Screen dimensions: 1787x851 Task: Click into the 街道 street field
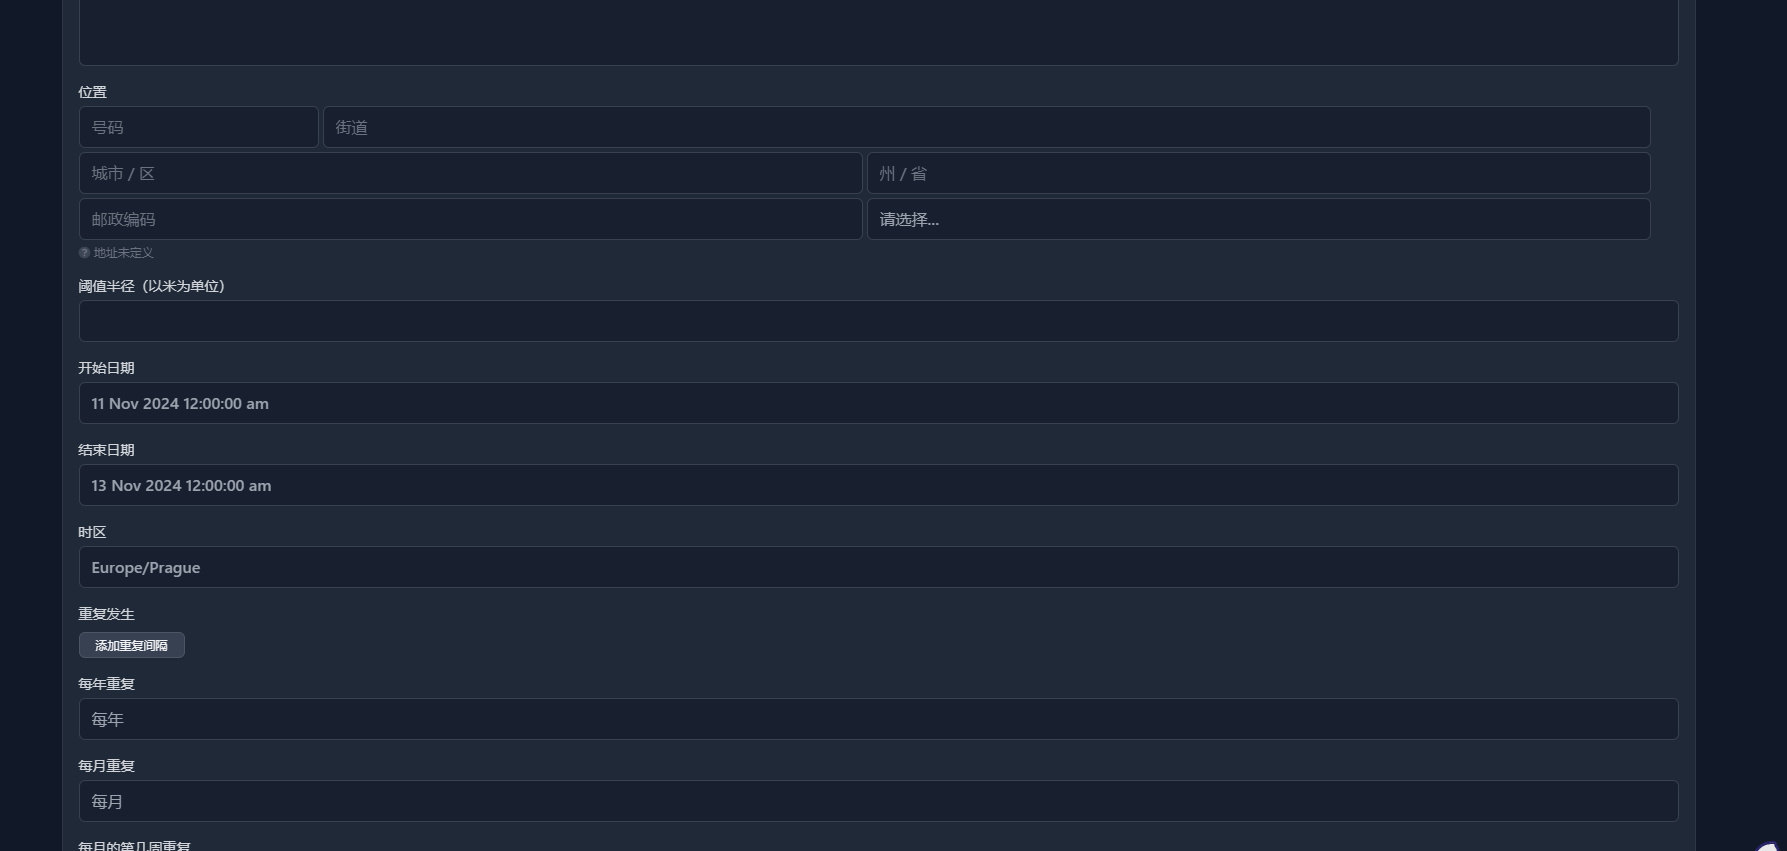click(x=986, y=127)
